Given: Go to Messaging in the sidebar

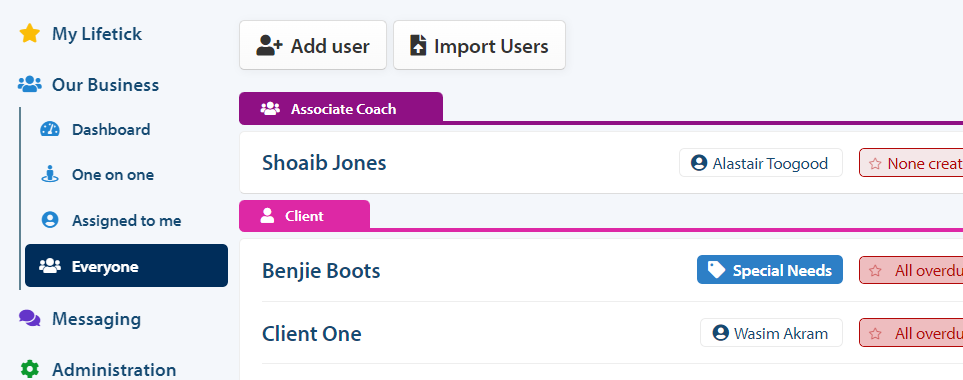Looking at the screenshot, I should (96, 319).
